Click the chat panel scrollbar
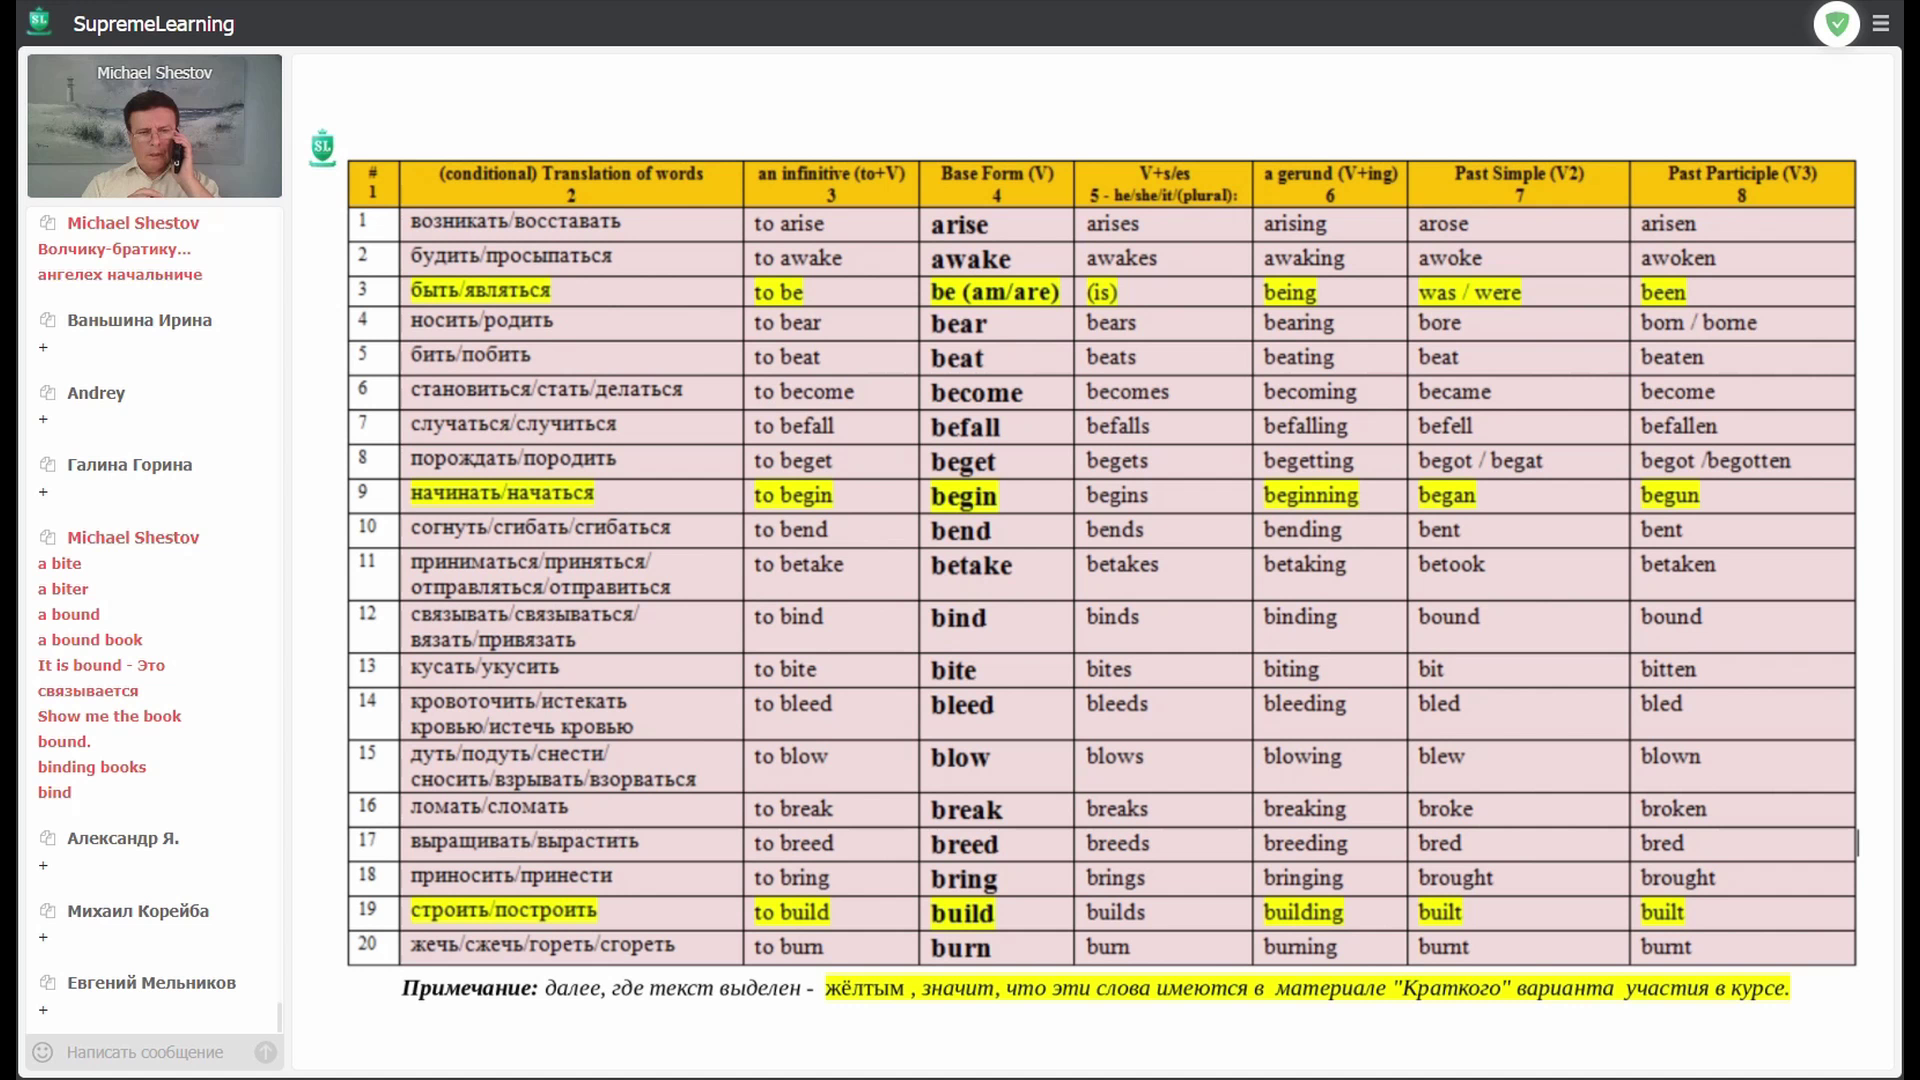 pos(279,1016)
